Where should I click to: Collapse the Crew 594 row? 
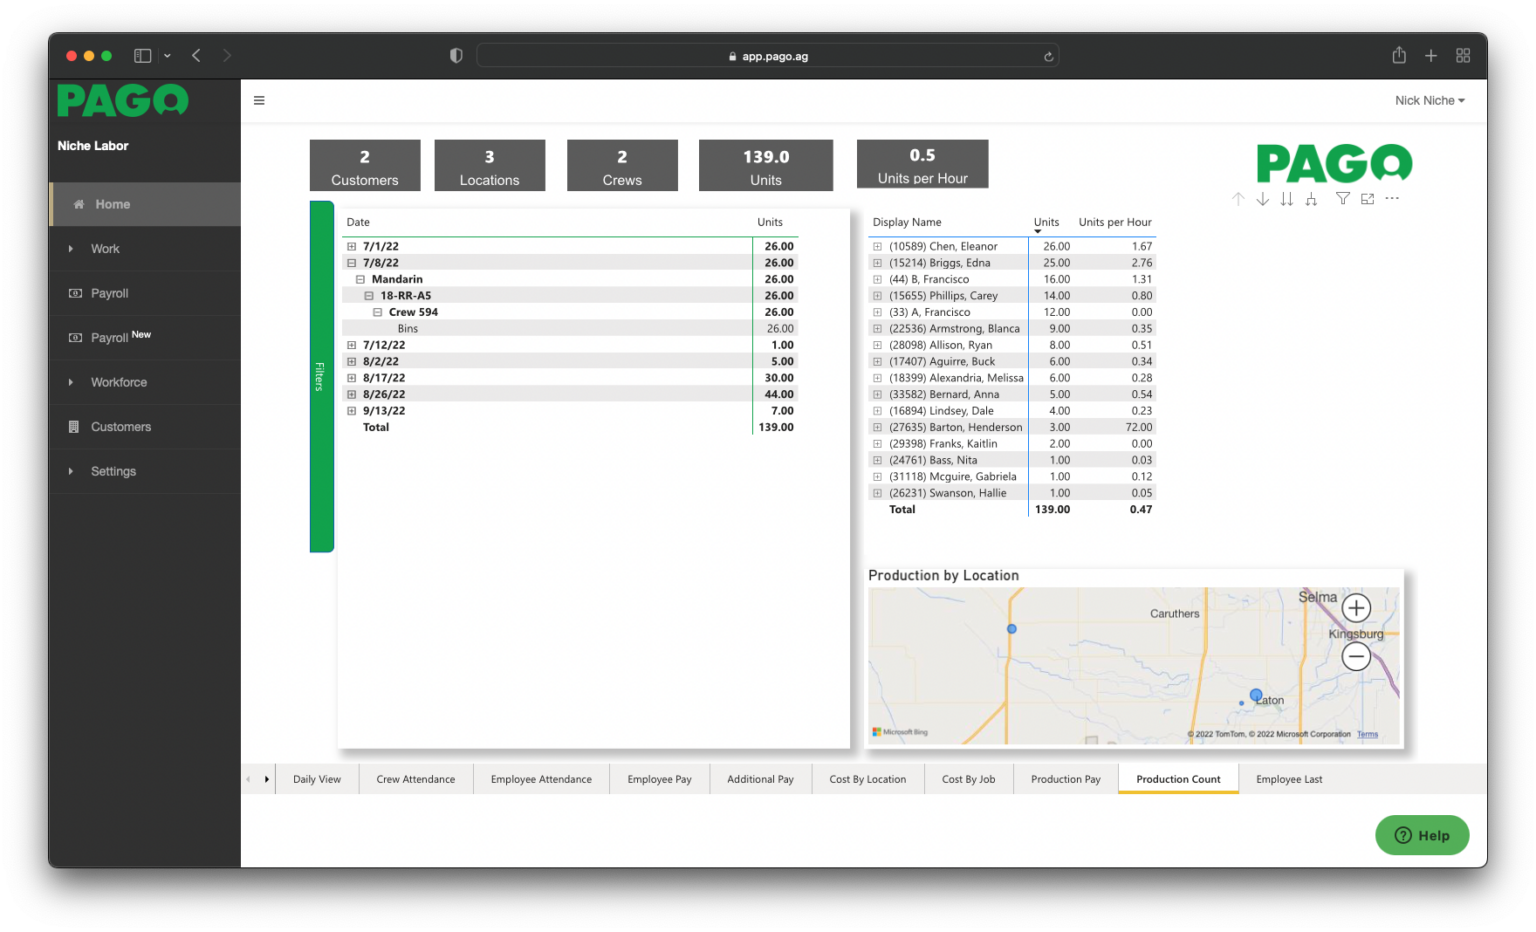pyautogui.click(x=377, y=312)
